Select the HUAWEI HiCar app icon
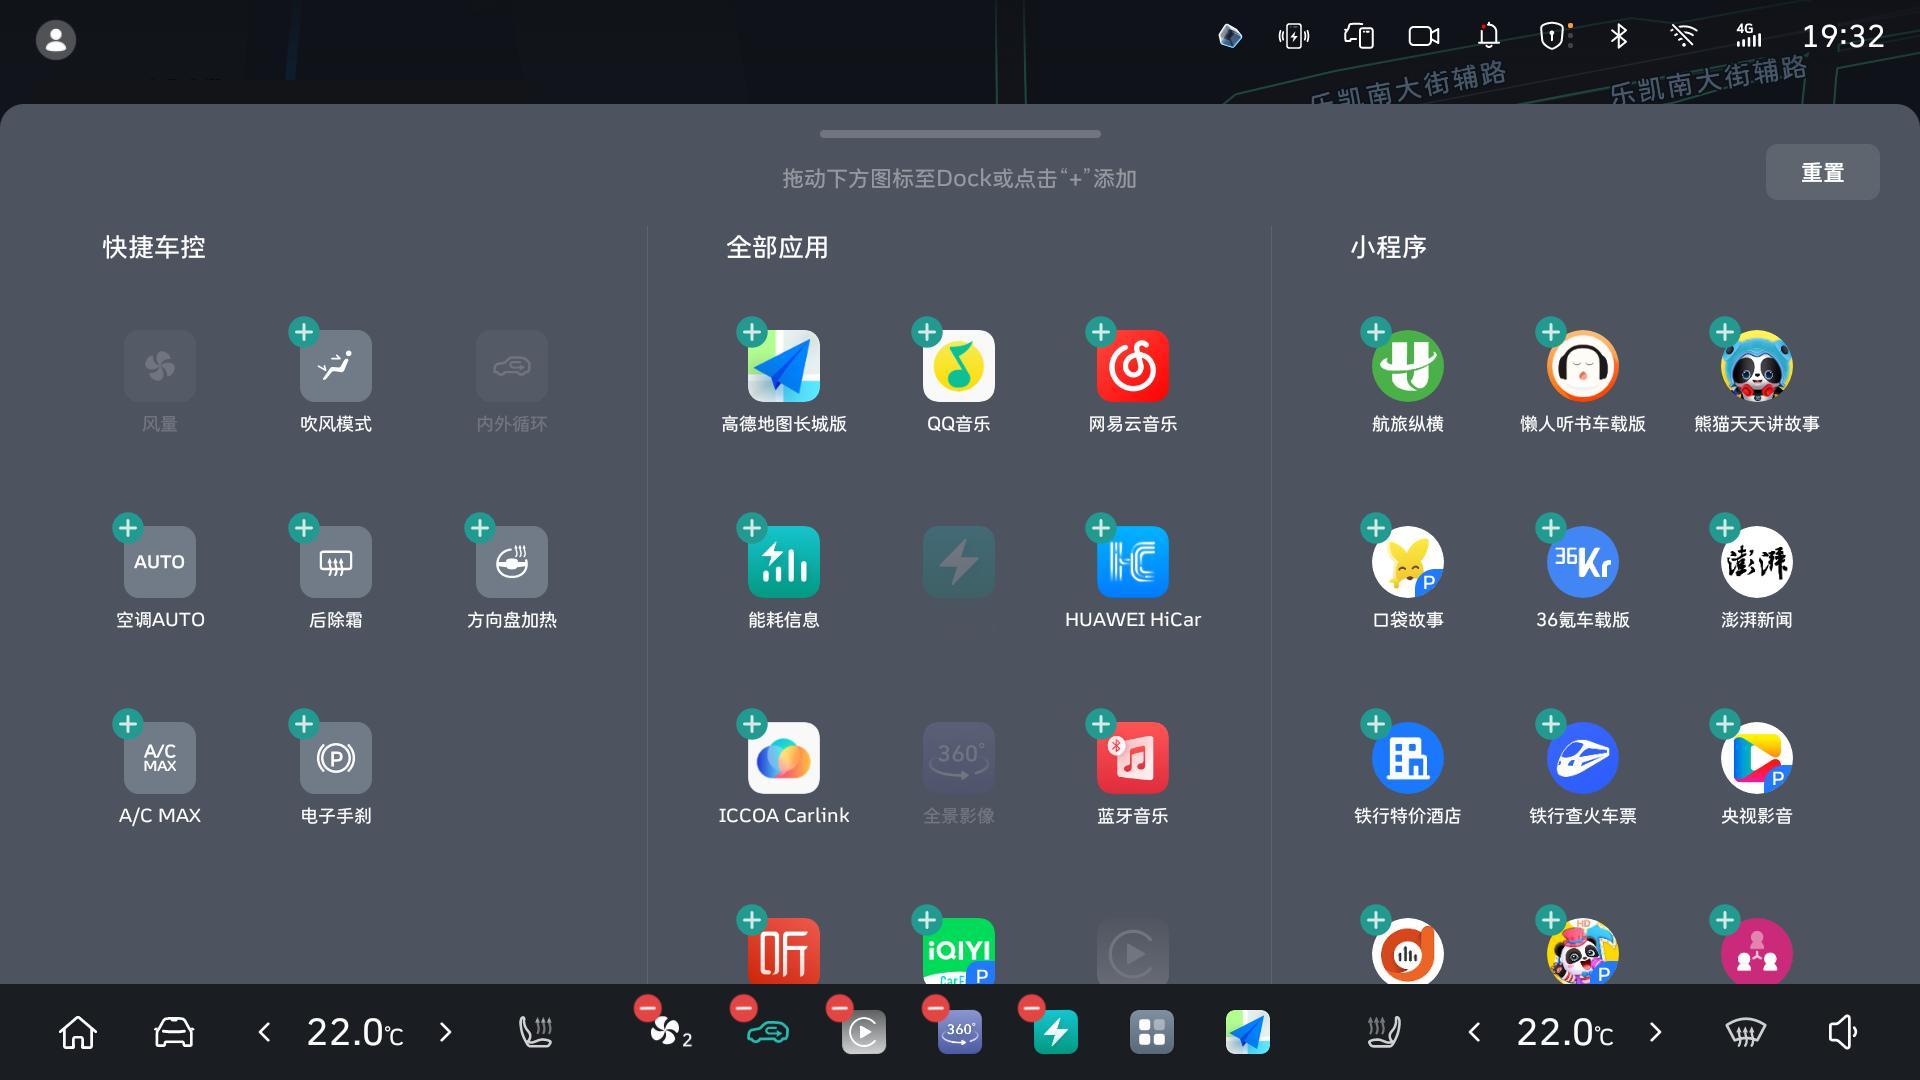 [1132, 562]
